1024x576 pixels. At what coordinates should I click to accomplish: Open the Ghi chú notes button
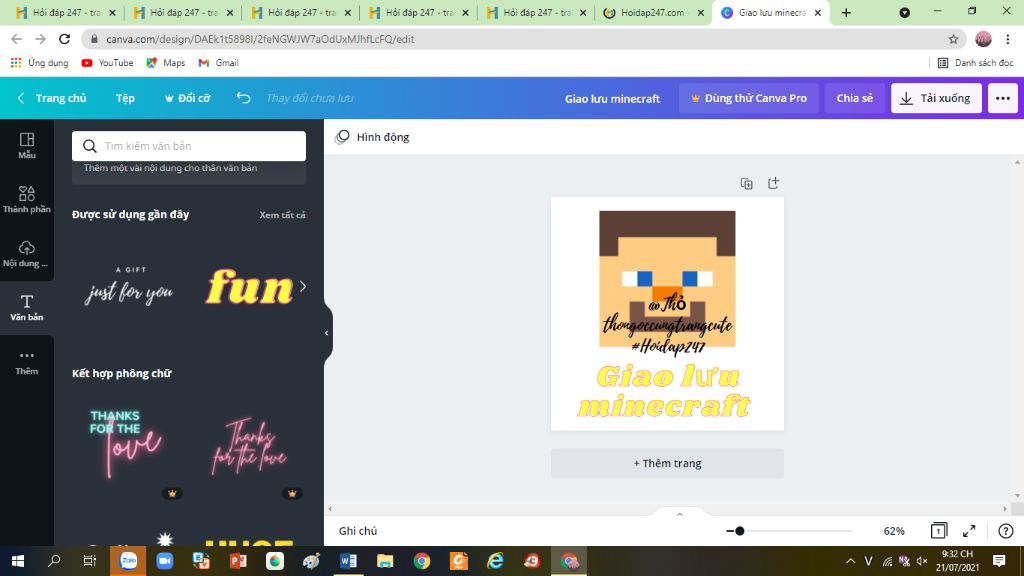point(358,531)
